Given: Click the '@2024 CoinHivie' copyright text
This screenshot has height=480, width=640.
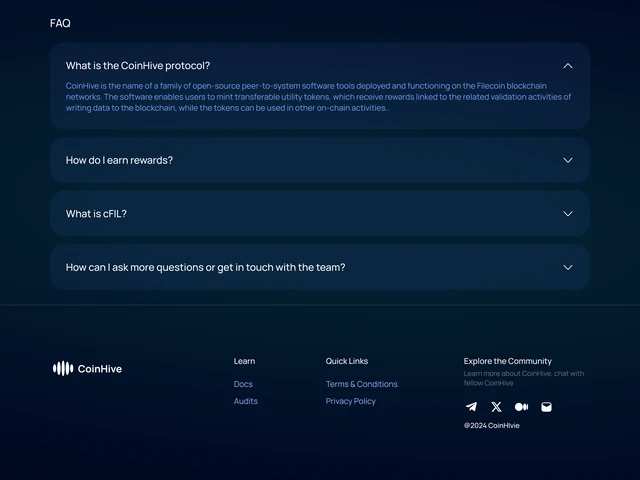Looking at the screenshot, I should coord(491,425).
